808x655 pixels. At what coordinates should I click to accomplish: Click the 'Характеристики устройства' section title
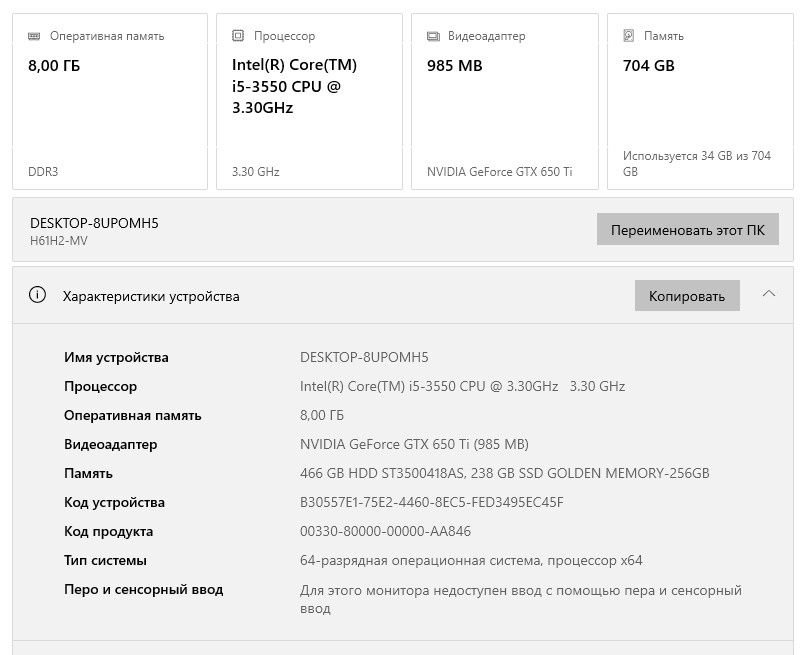click(x=151, y=296)
